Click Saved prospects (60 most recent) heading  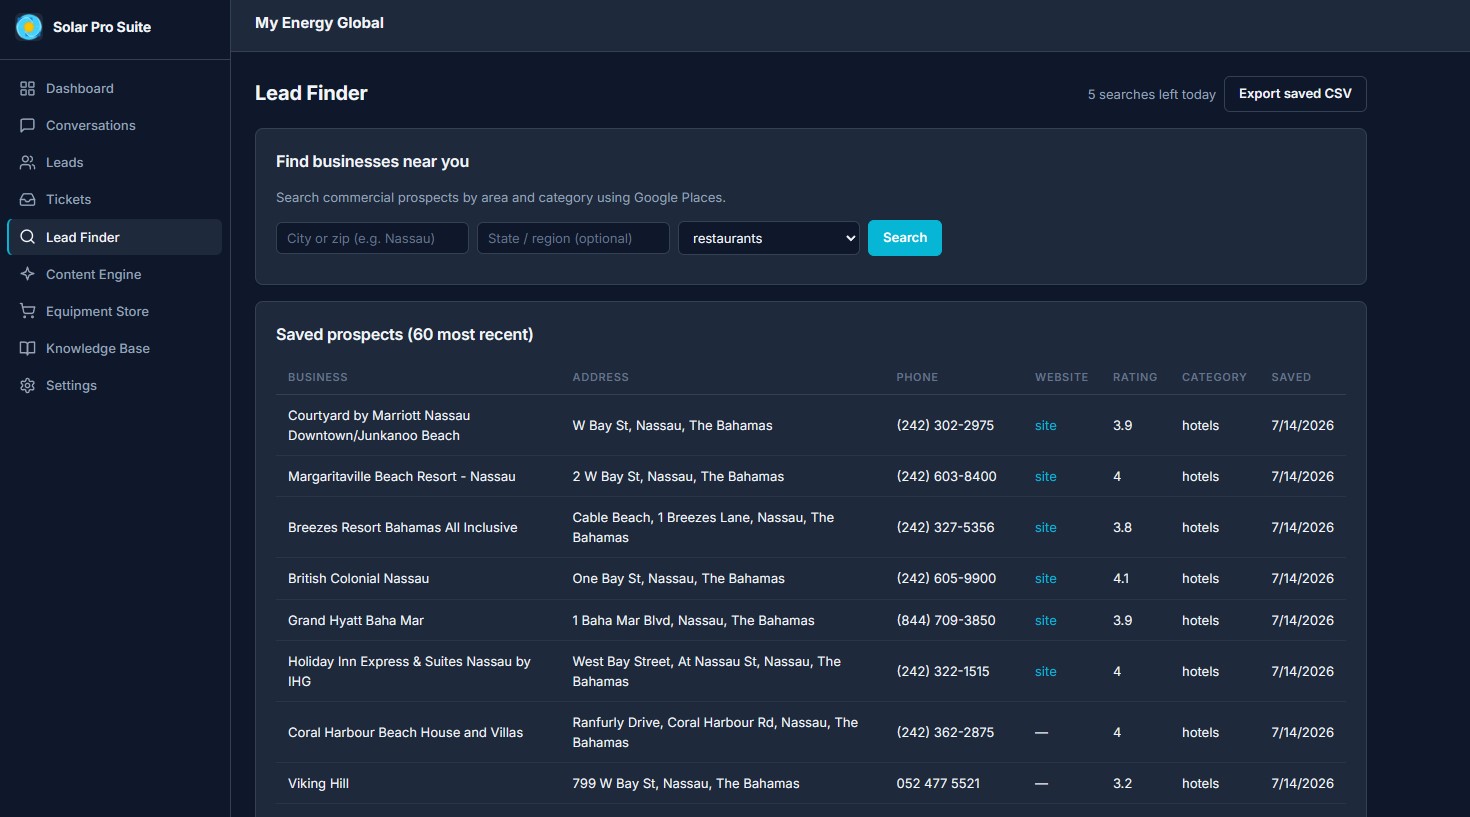point(404,334)
